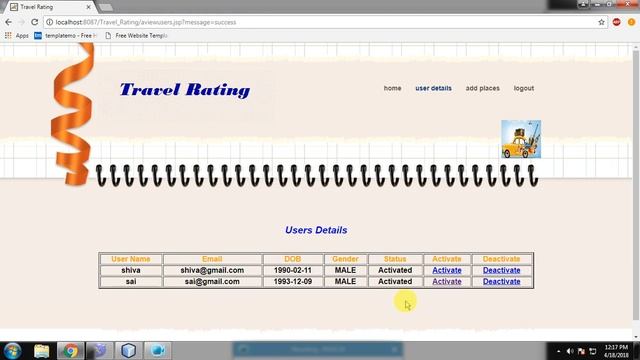Open a new browser tab
640x360 pixels.
click(106, 7)
